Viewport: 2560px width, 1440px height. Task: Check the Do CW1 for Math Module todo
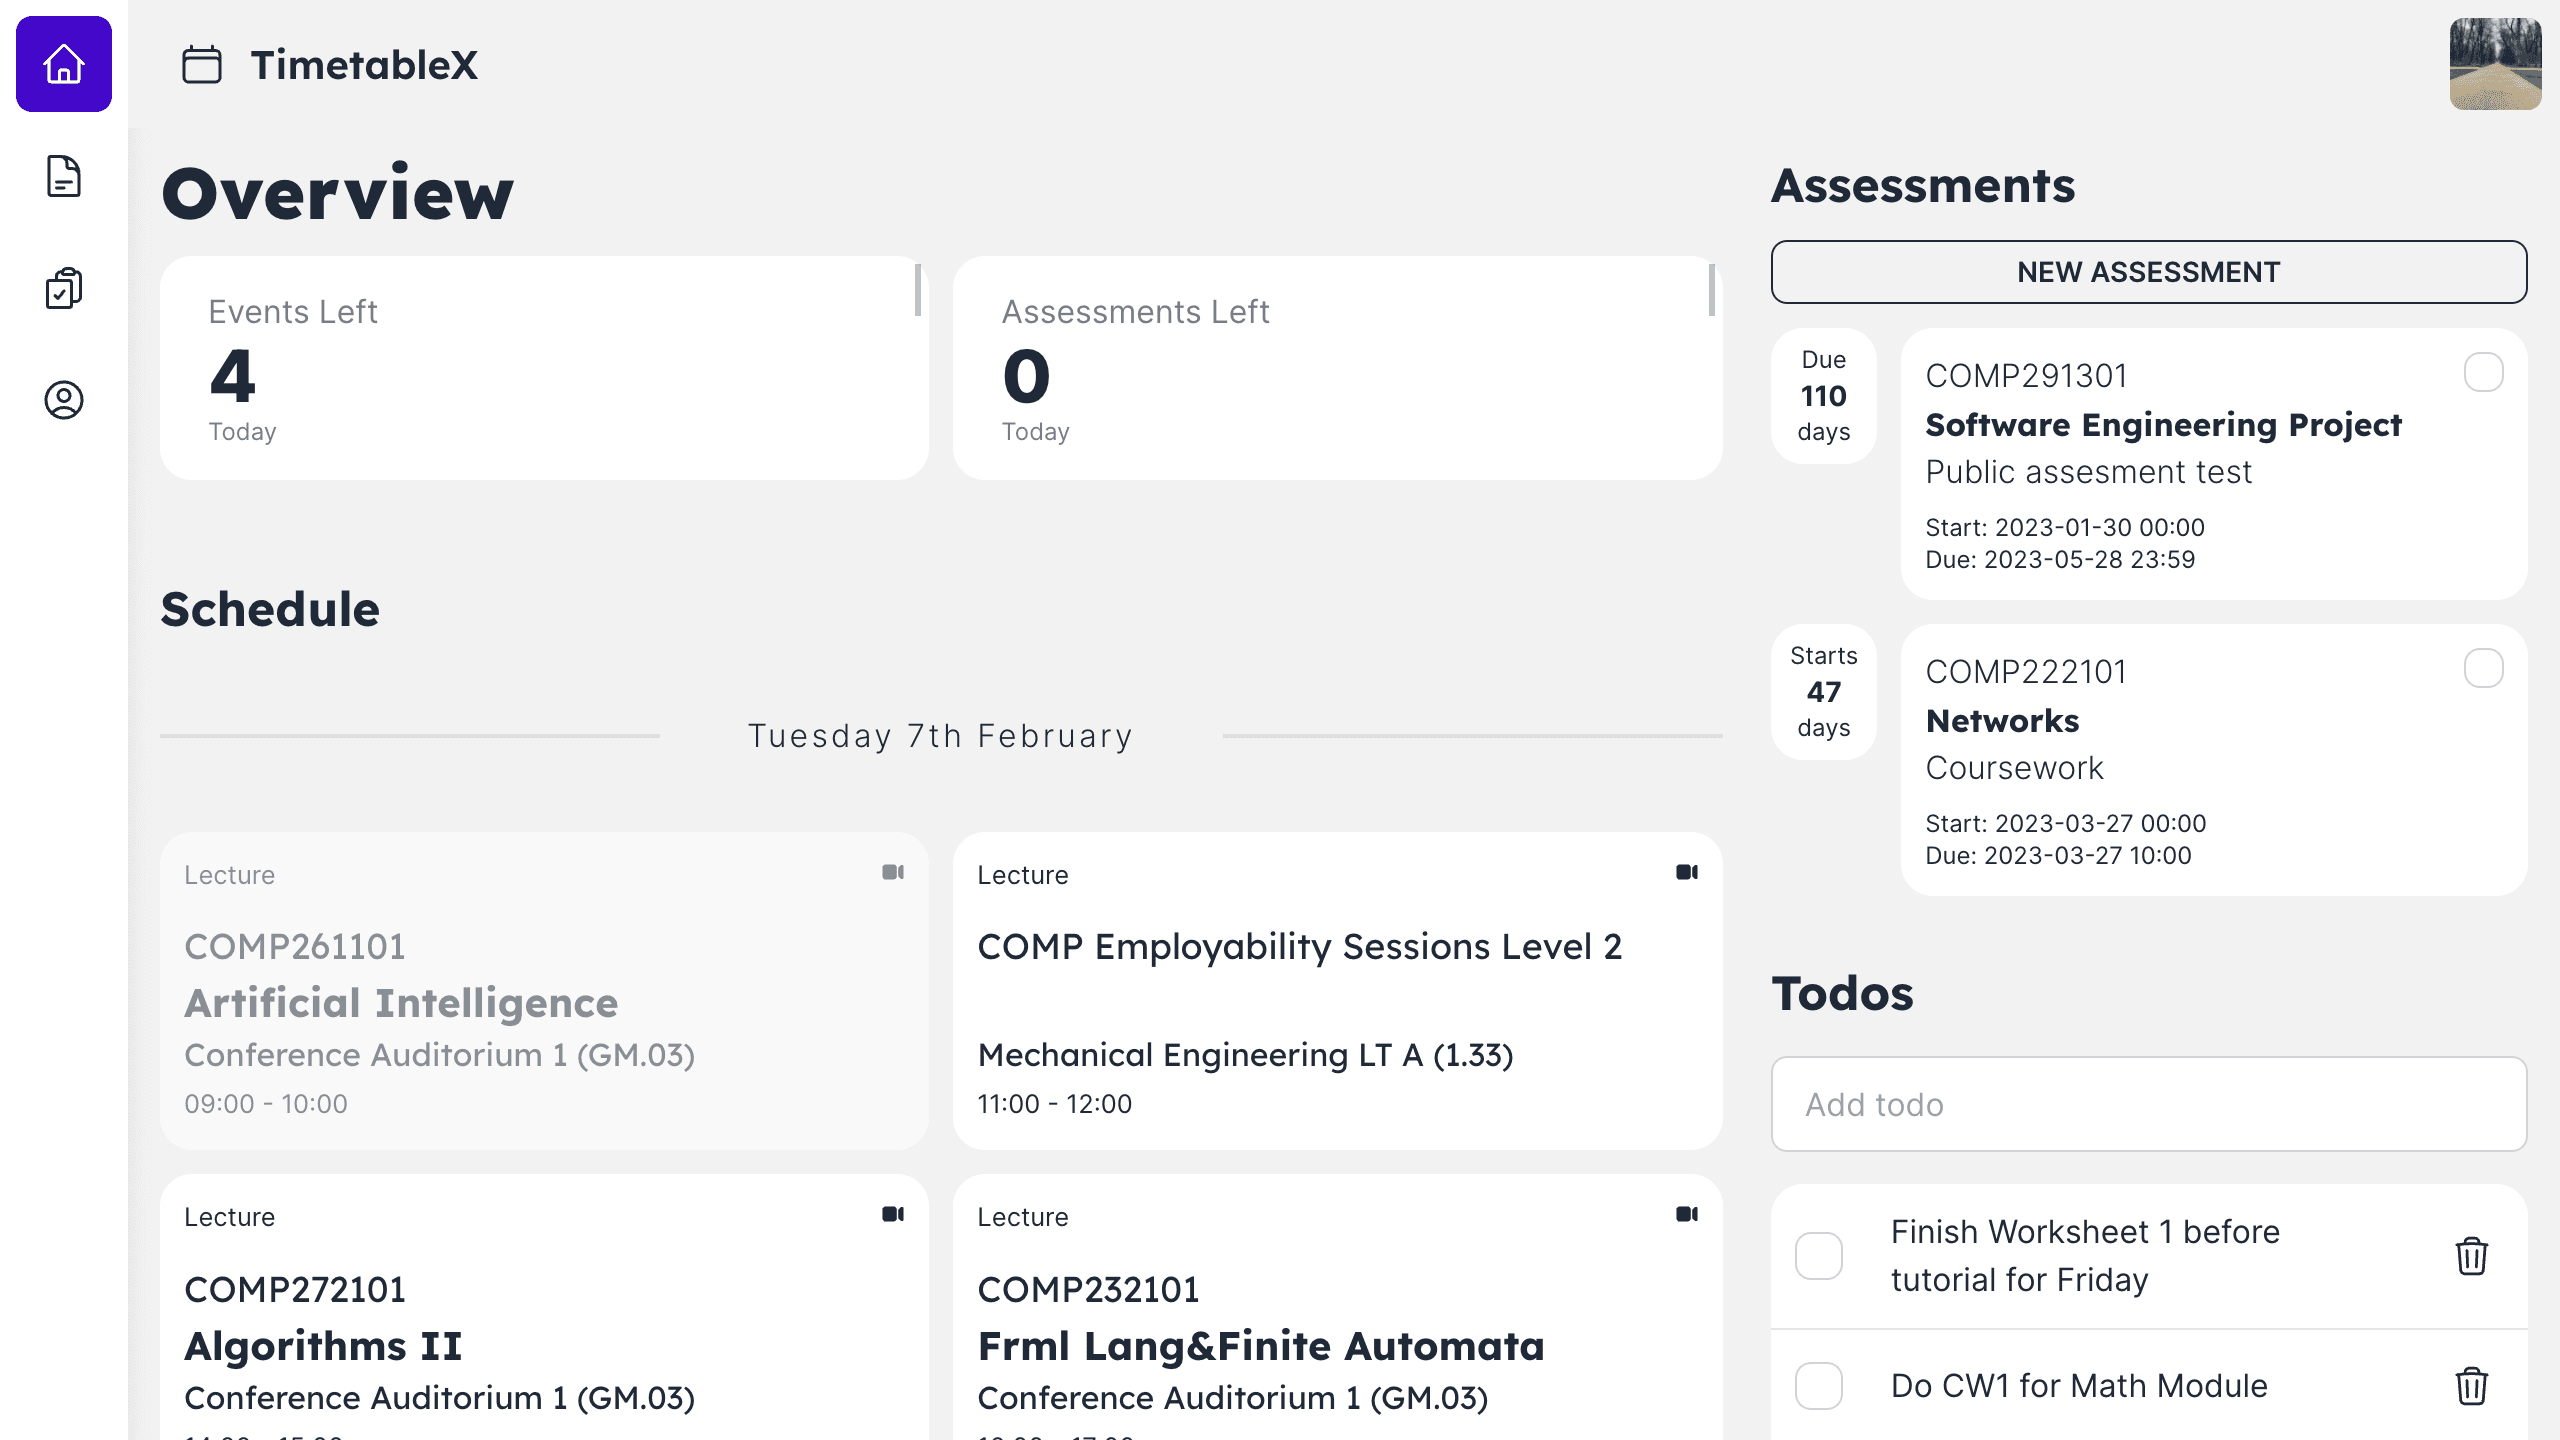point(1819,1386)
